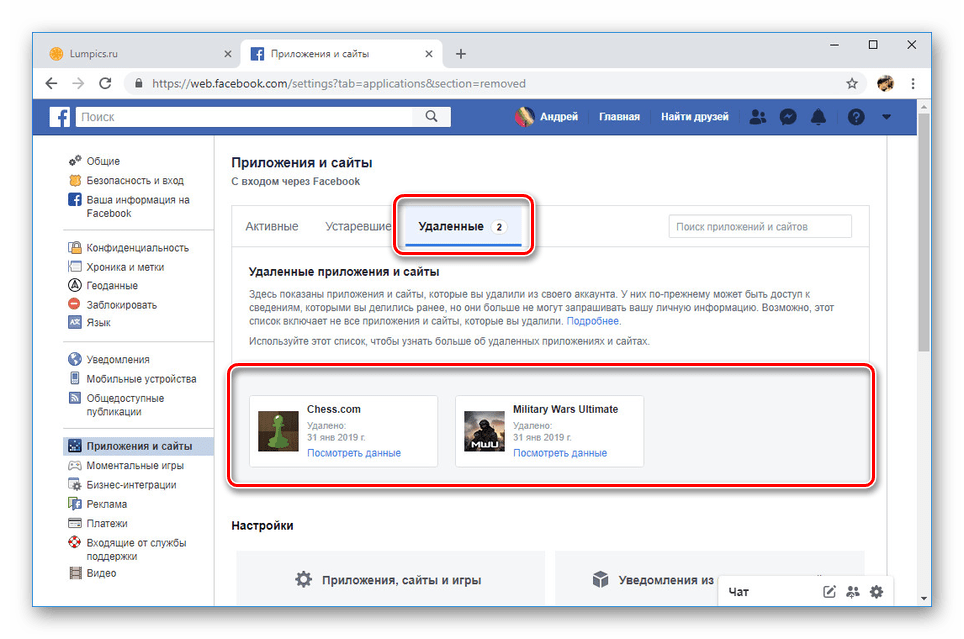This screenshot has width=964, height=639.
Task: Click the new message compose icon in chat
Action: coord(829,592)
